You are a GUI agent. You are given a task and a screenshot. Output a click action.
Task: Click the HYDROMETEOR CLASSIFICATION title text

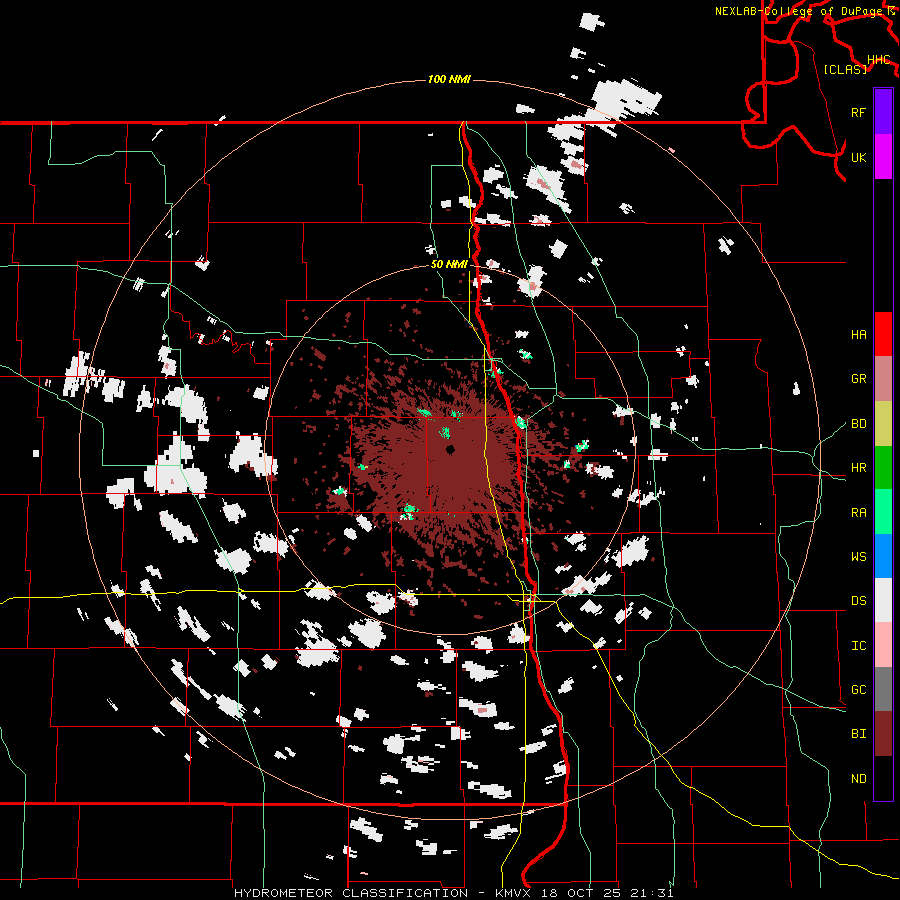[x=351, y=893]
